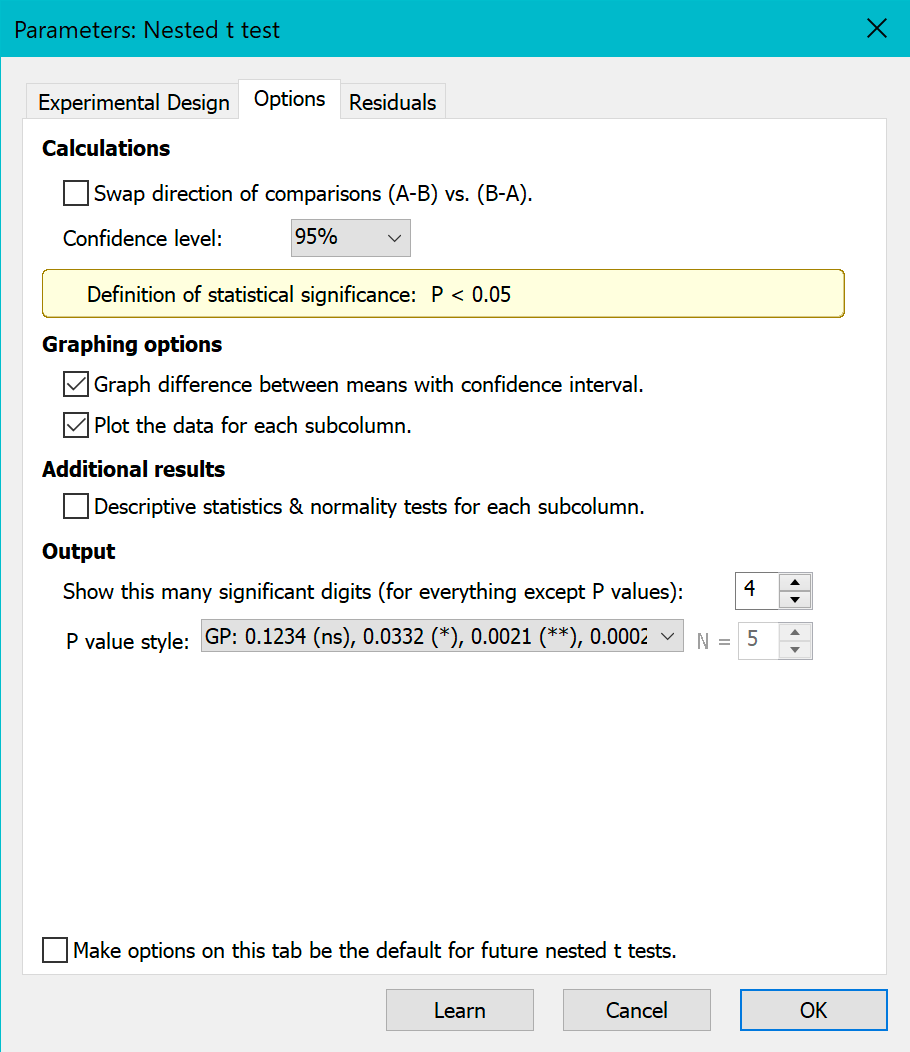
Task: Close the Nested t test dialog
Action: coord(876,29)
